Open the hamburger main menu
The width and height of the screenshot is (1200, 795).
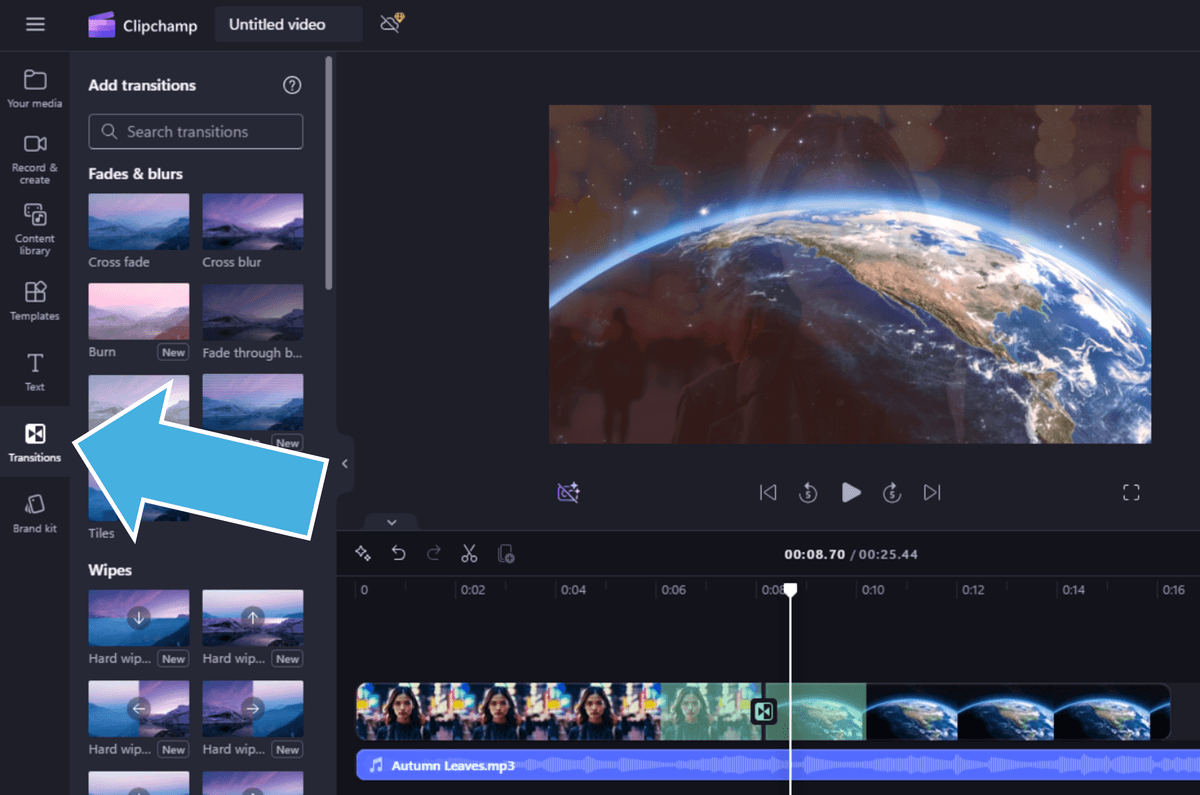pyautogui.click(x=35, y=25)
